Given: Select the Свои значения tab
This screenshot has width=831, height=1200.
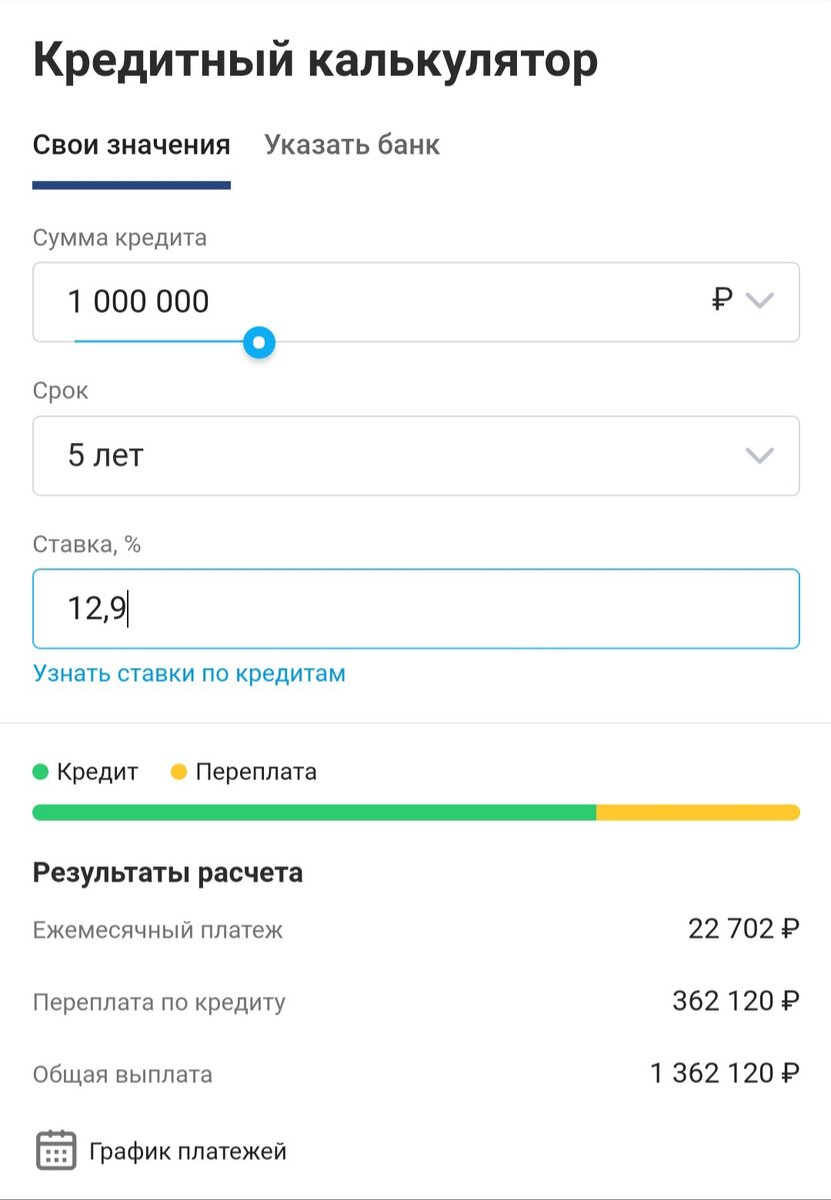Looking at the screenshot, I should [131, 144].
